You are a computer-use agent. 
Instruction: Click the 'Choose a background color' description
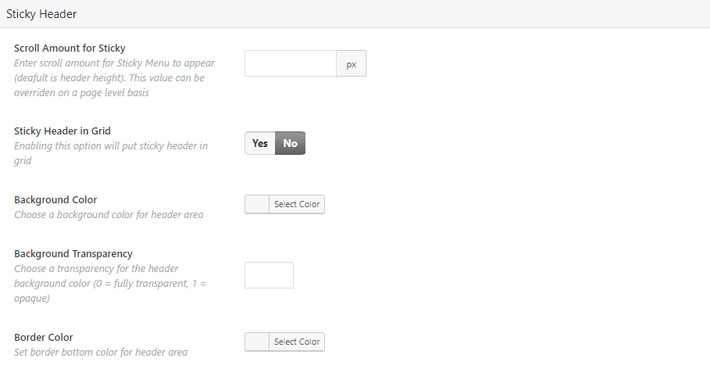tap(109, 215)
